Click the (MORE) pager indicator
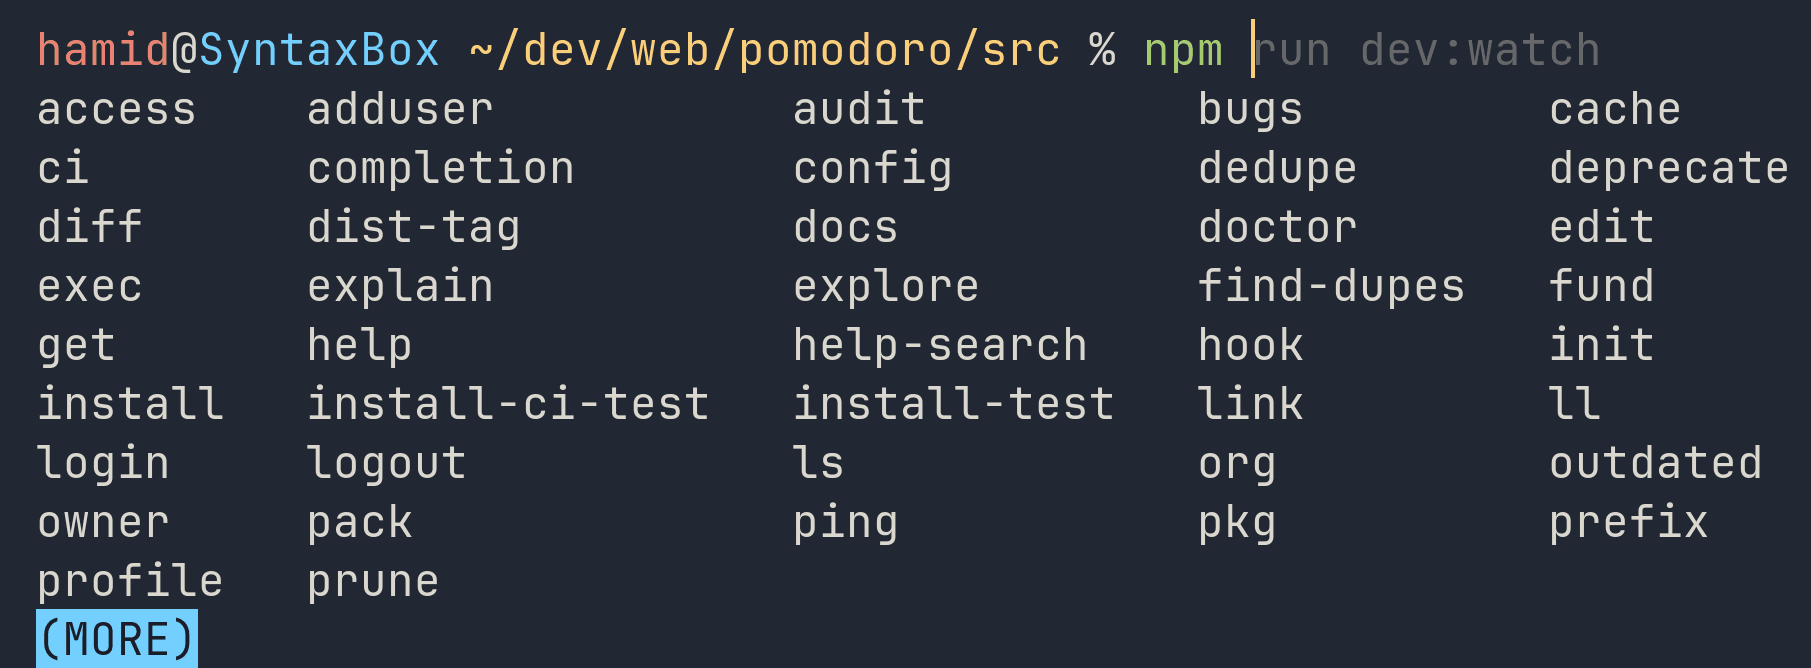Image resolution: width=1811 pixels, height=668 pixels. pyautogui.click(x=117, y=640)
